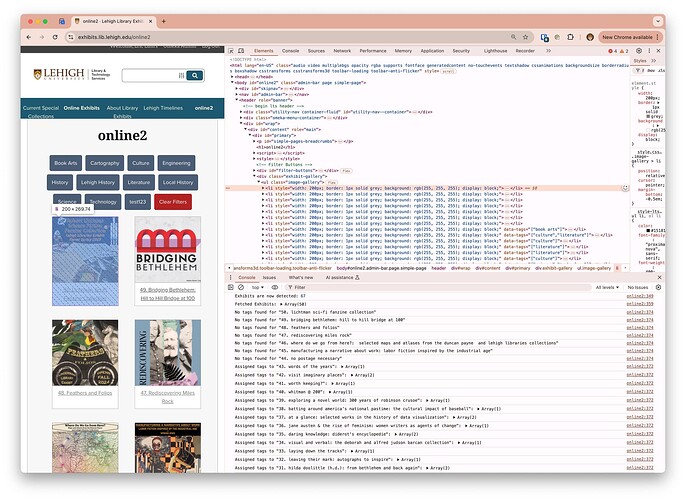Click the console Filter input field
Image resolution: width=686 pixels, height=500 pixels.
pos(438,287)
